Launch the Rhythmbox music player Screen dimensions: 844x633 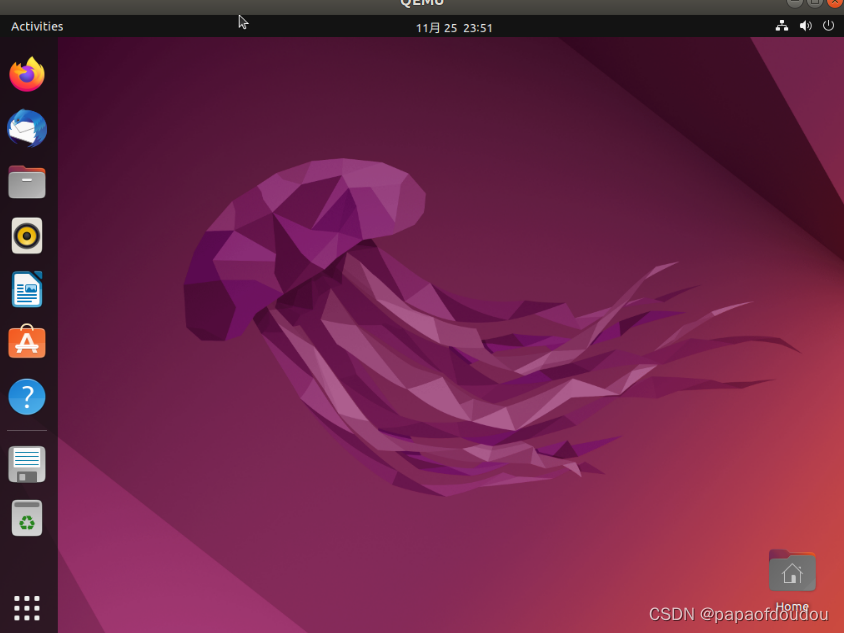click(x=27, y=236)
